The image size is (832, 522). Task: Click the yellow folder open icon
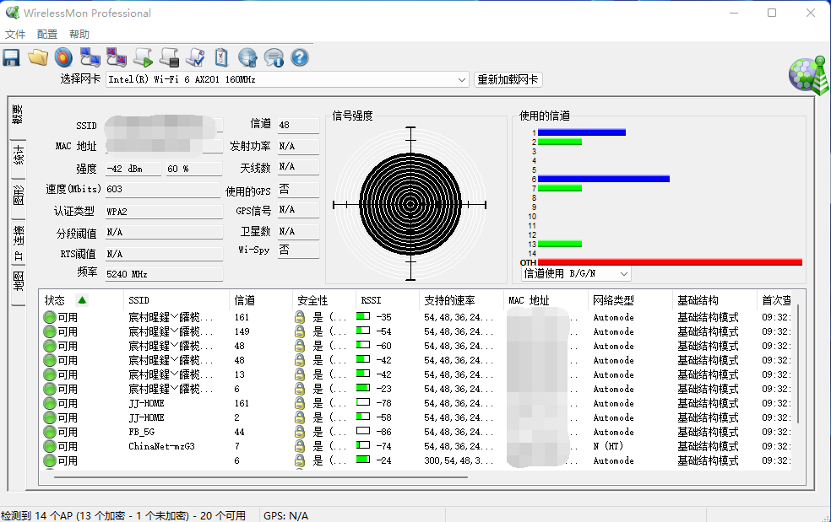[38, 57]
